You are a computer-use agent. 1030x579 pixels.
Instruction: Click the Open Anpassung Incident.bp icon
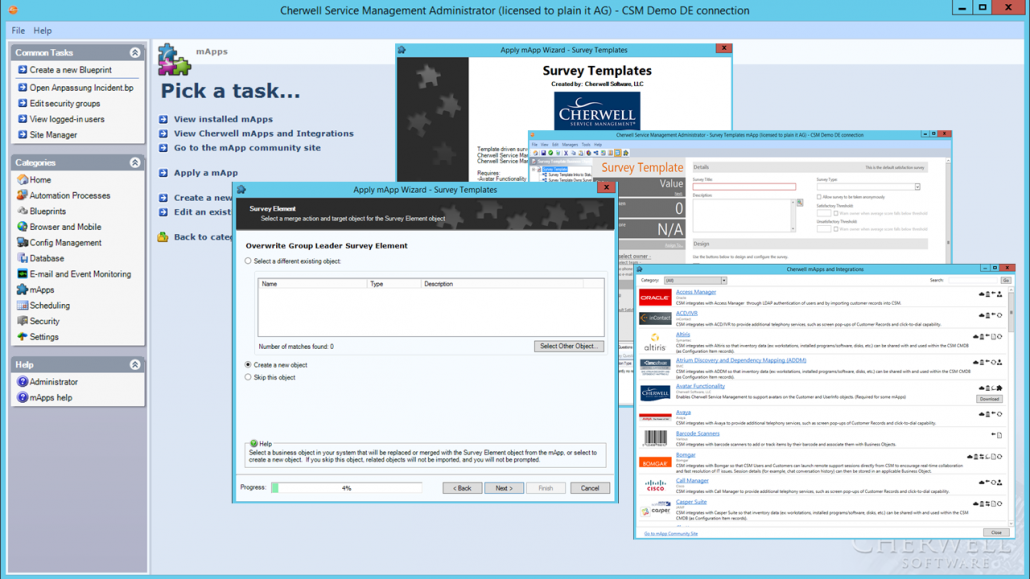tap(22, 87)
